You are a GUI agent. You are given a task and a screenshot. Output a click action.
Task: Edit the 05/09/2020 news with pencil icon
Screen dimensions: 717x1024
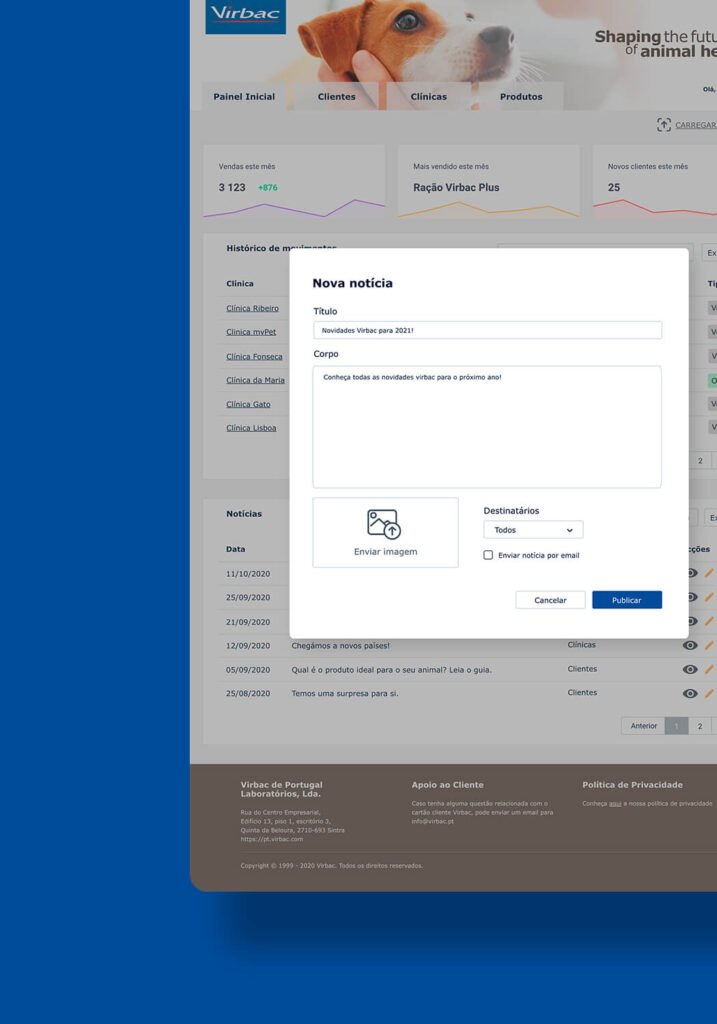709,669
